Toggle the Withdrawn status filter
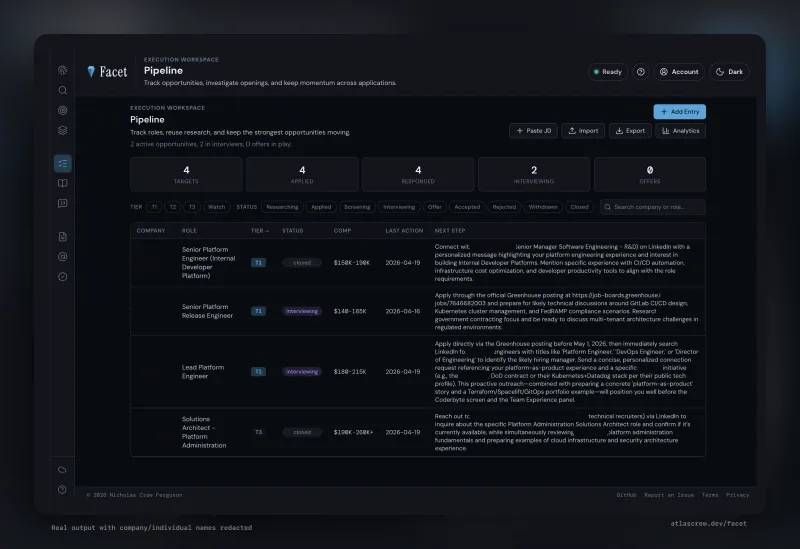 coord(543,207)
